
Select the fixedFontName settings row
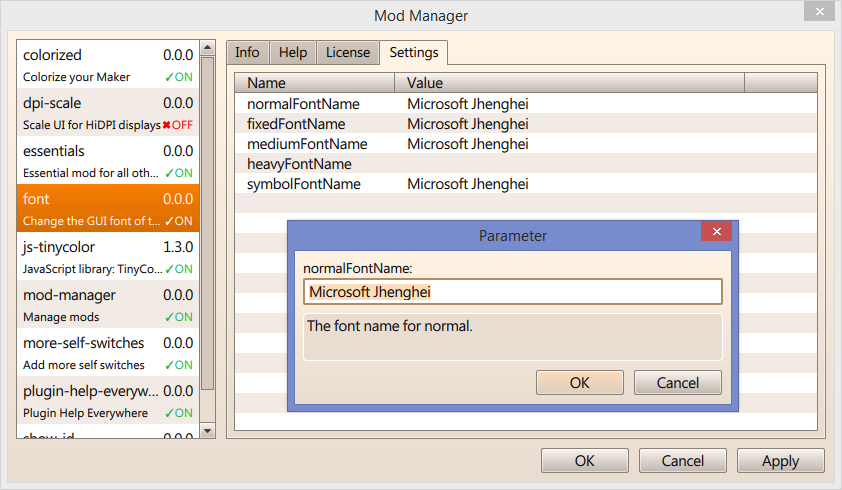pyautogui.click(x=526, y=124)
